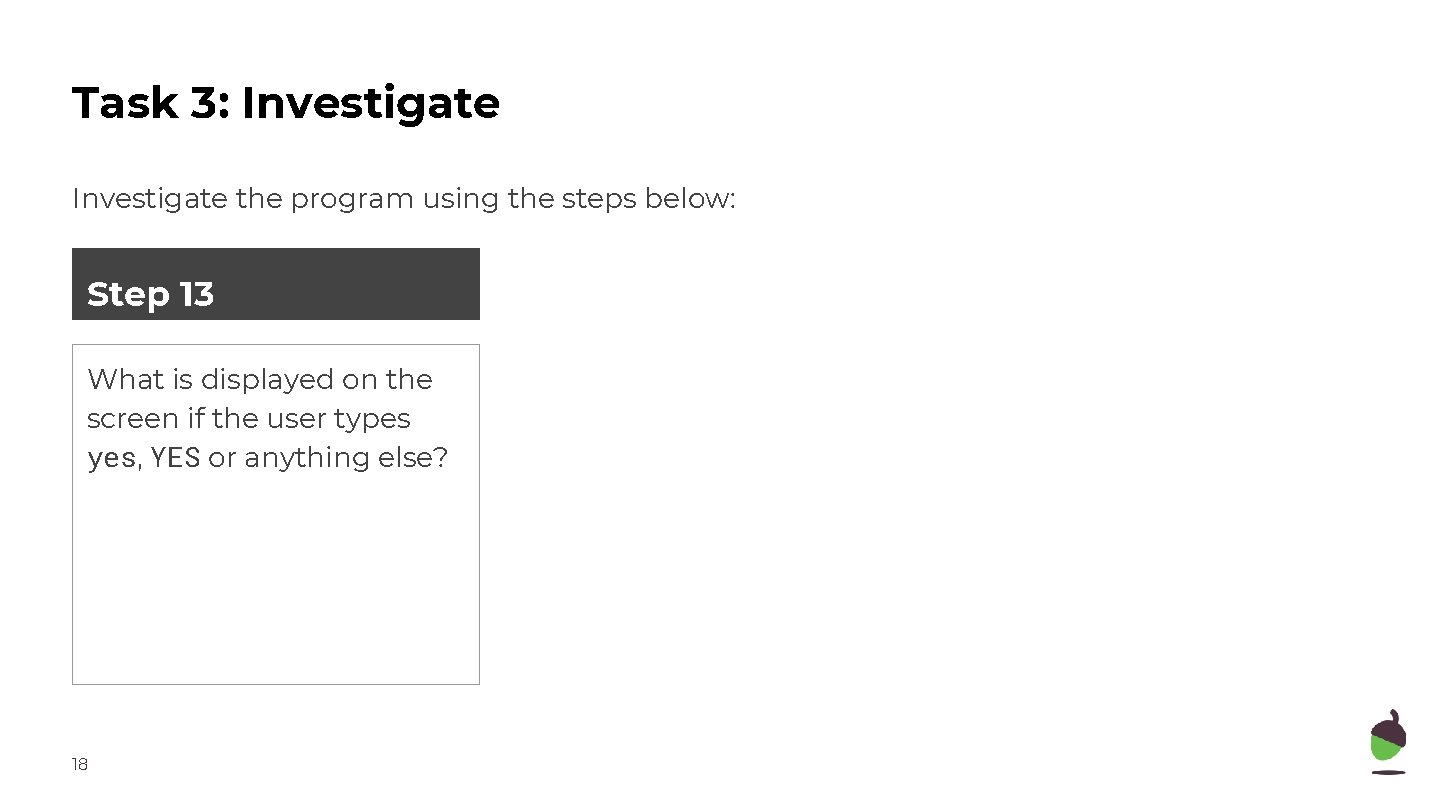Select the slide title 'Task 3: Investigate'
Screen dimensions: 1440x810
286,103
